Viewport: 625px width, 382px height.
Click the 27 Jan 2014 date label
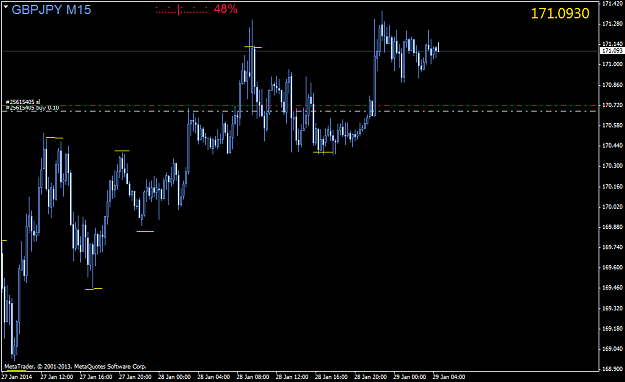click(x=17, y=377)
